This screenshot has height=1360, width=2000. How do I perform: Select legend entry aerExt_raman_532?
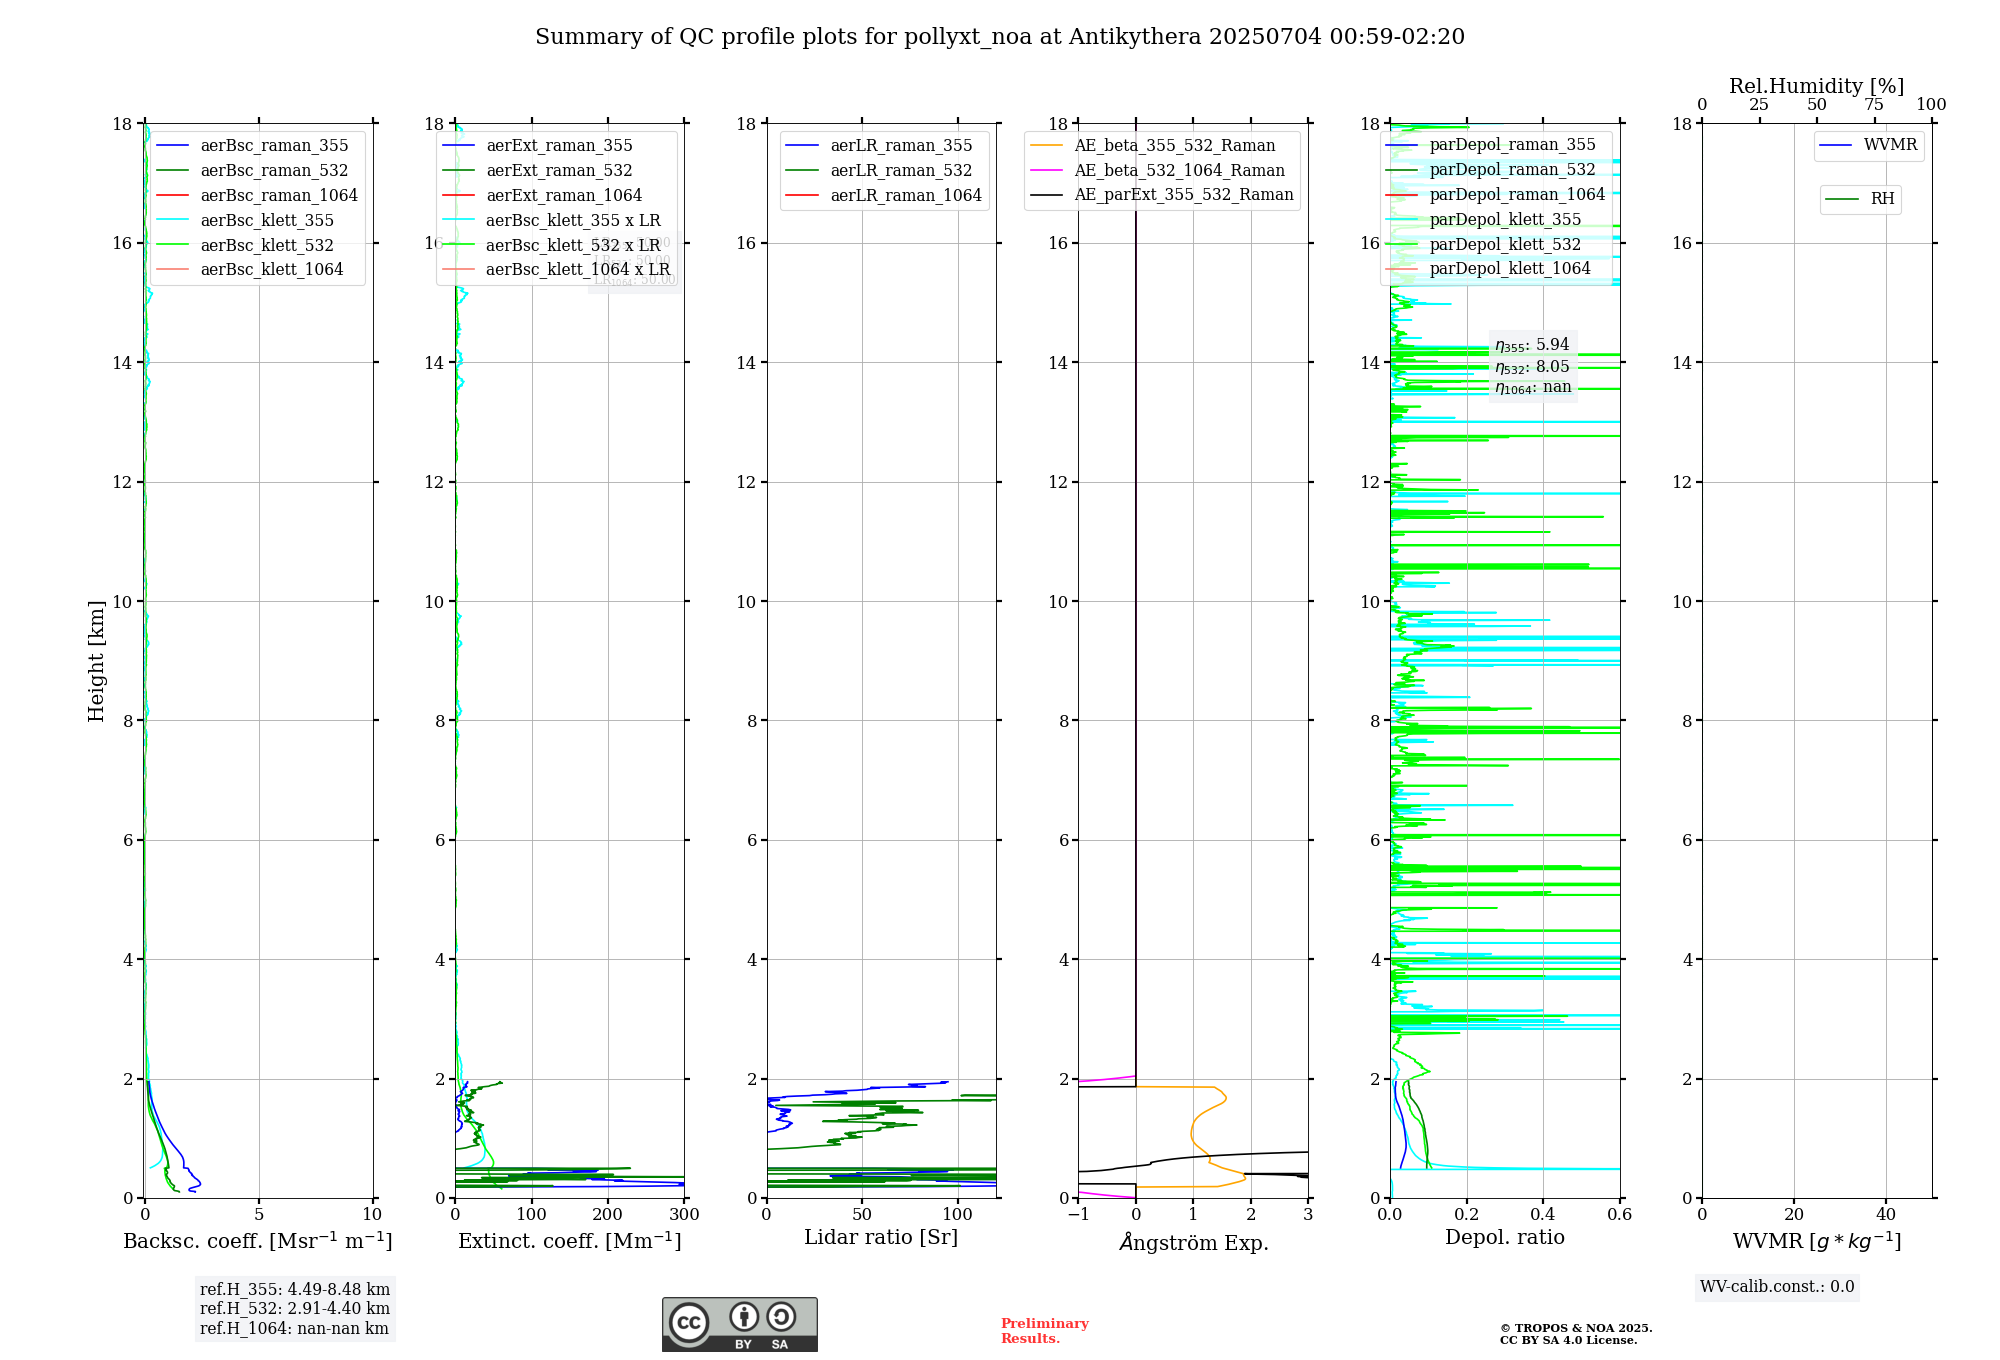537,171
